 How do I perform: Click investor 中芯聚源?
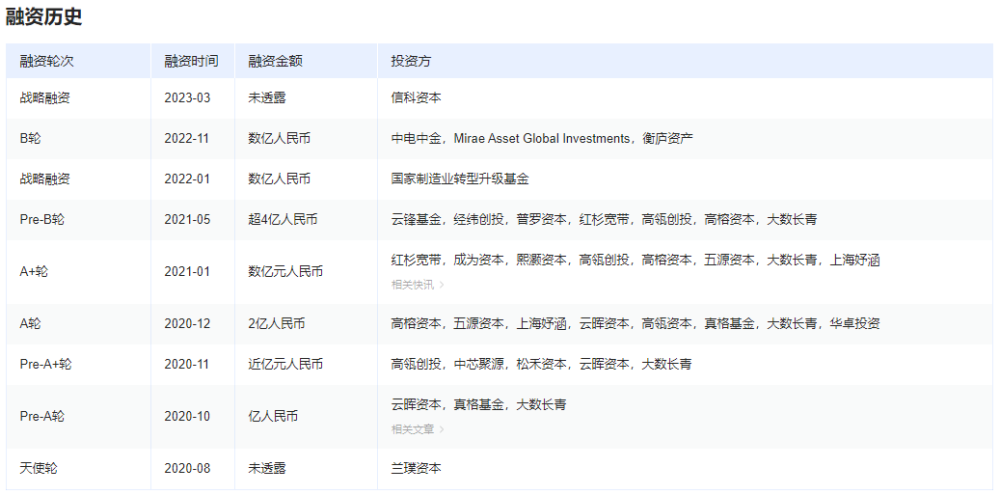(x=479, y=364)
